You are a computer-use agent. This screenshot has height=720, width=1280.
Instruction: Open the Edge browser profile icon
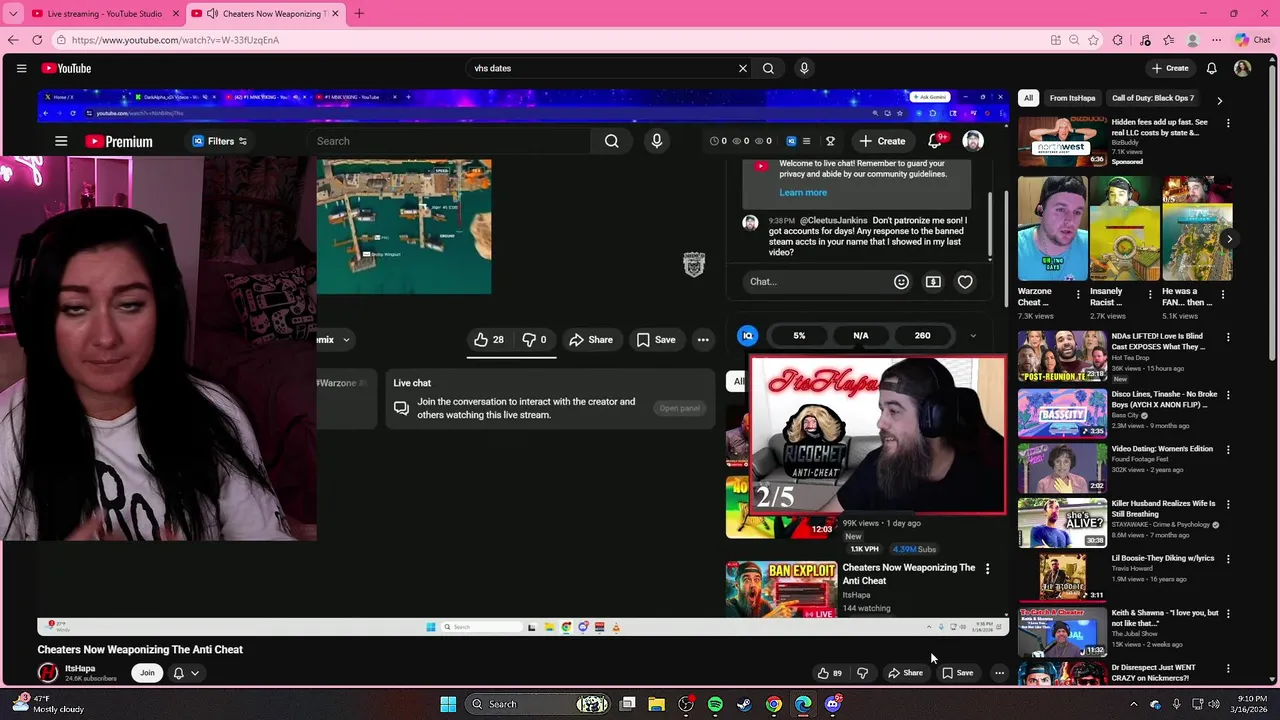(x=1193, y=40)
